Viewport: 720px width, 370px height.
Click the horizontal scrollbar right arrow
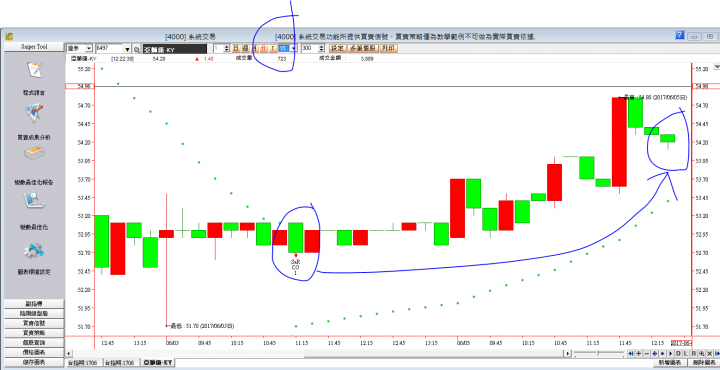coord(568,353)
